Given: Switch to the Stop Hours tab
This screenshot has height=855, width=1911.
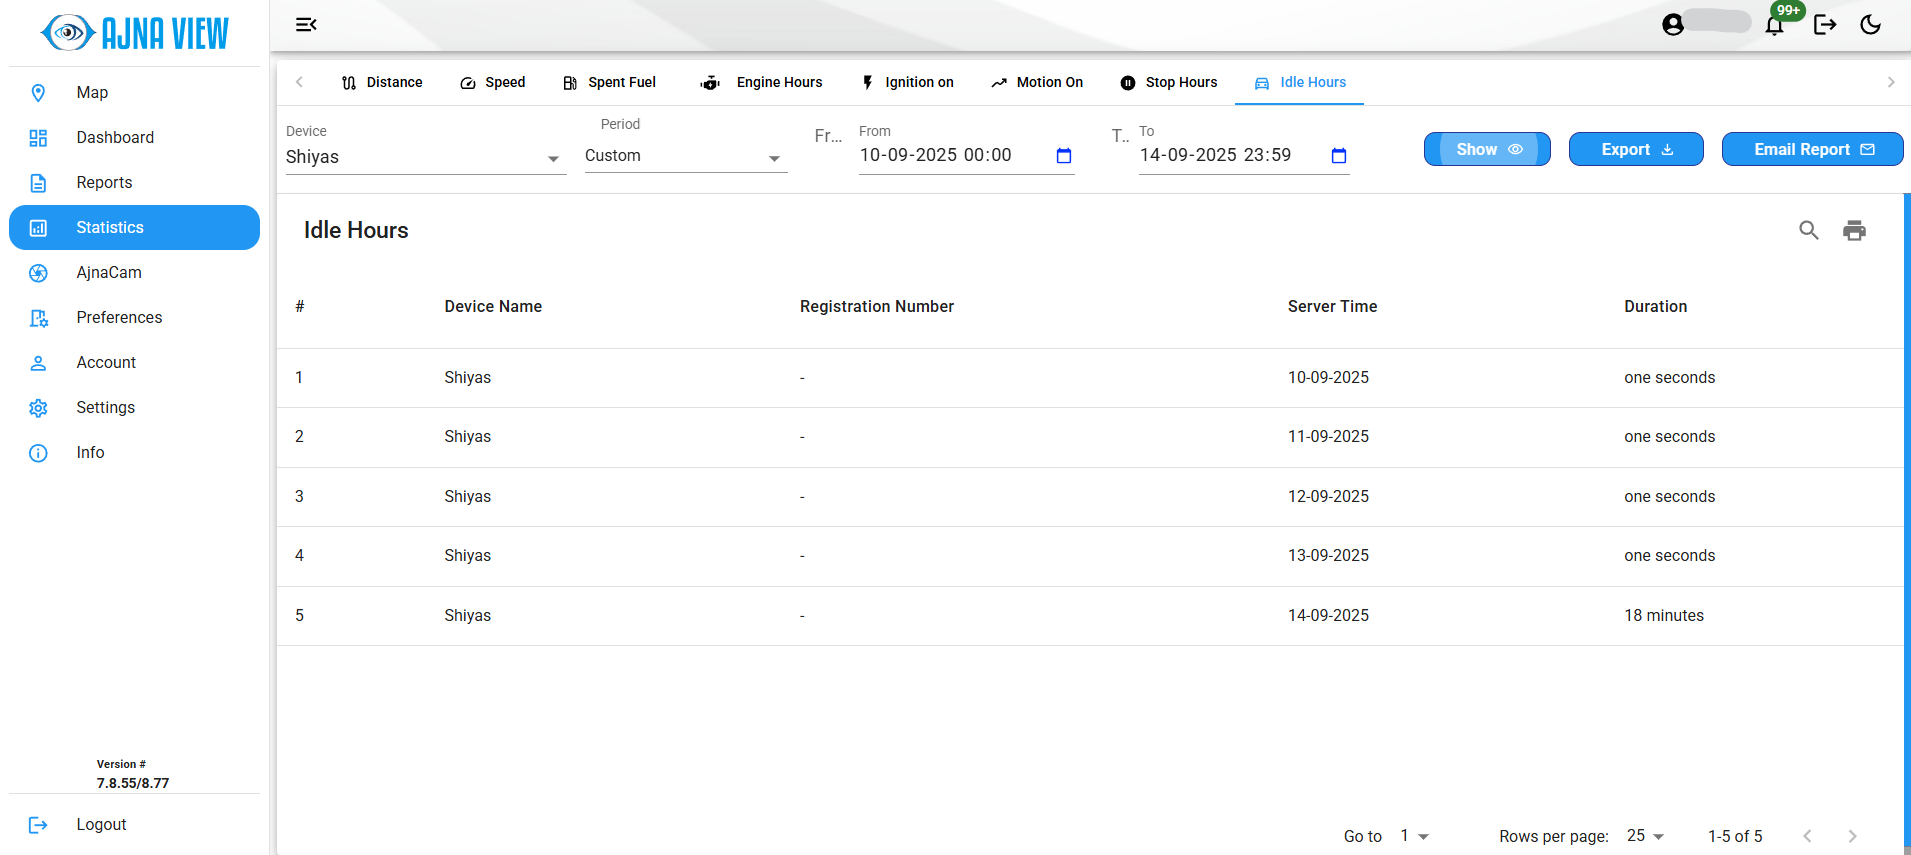Looking at the screenshot, I should point(1169,83).
